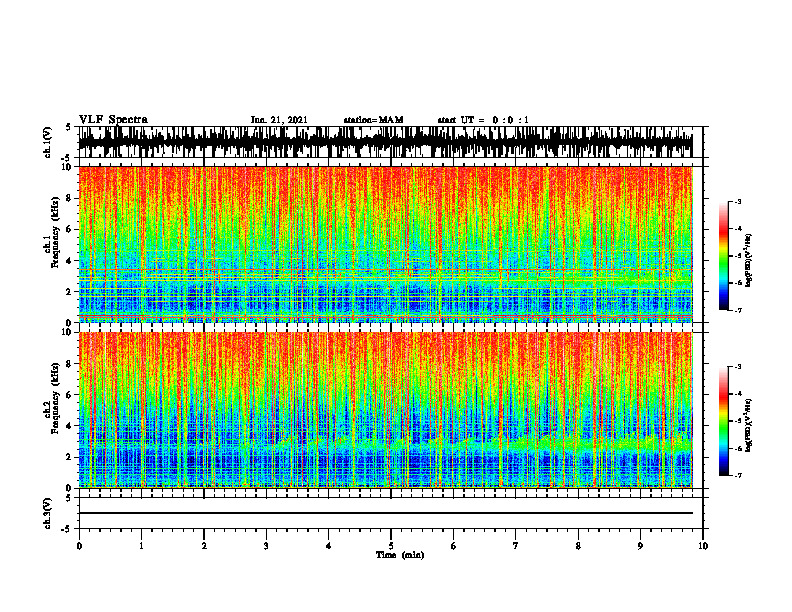The height and width of the screenshot is (612, 792).
Task: Select the date label "Jan. 21, 2021"
Action: pyautogui.click(x=279, y=120)
